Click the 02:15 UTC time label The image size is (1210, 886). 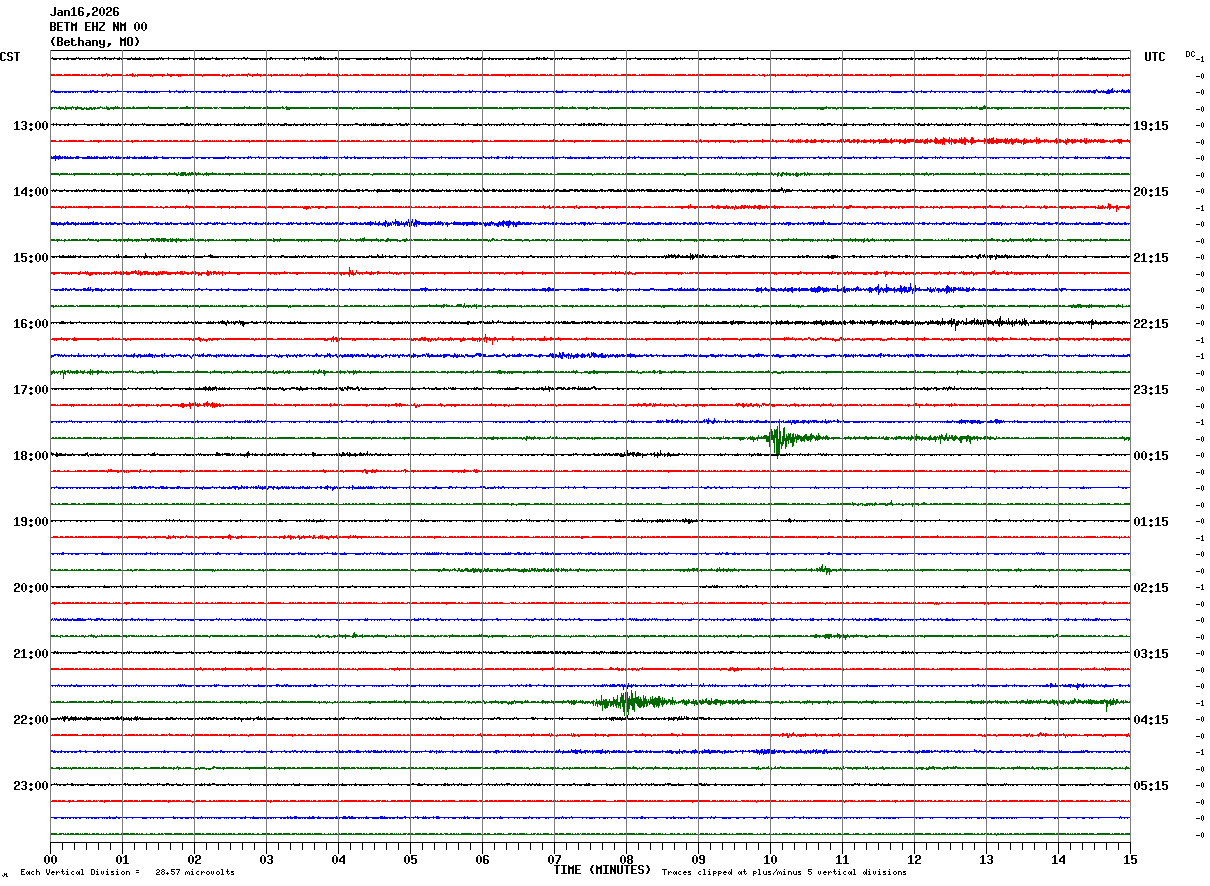coord(1150,588)
